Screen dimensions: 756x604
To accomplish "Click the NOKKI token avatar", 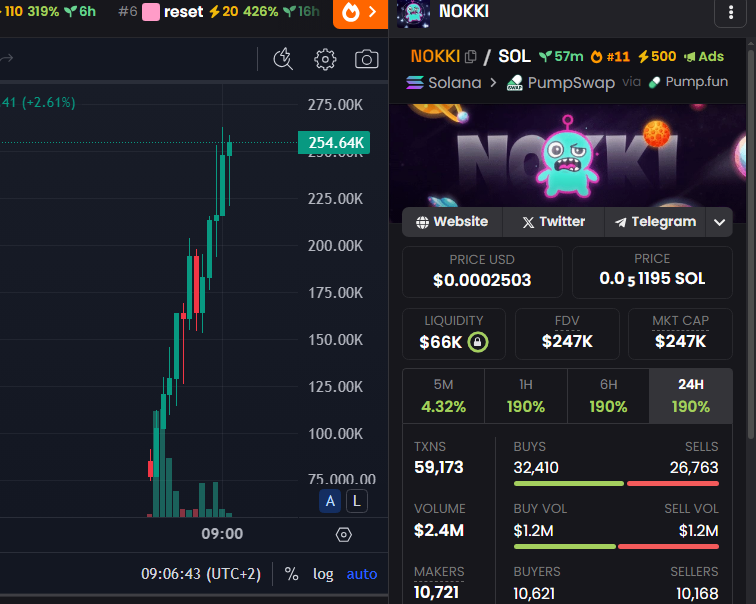I will [x=413, y=13].
